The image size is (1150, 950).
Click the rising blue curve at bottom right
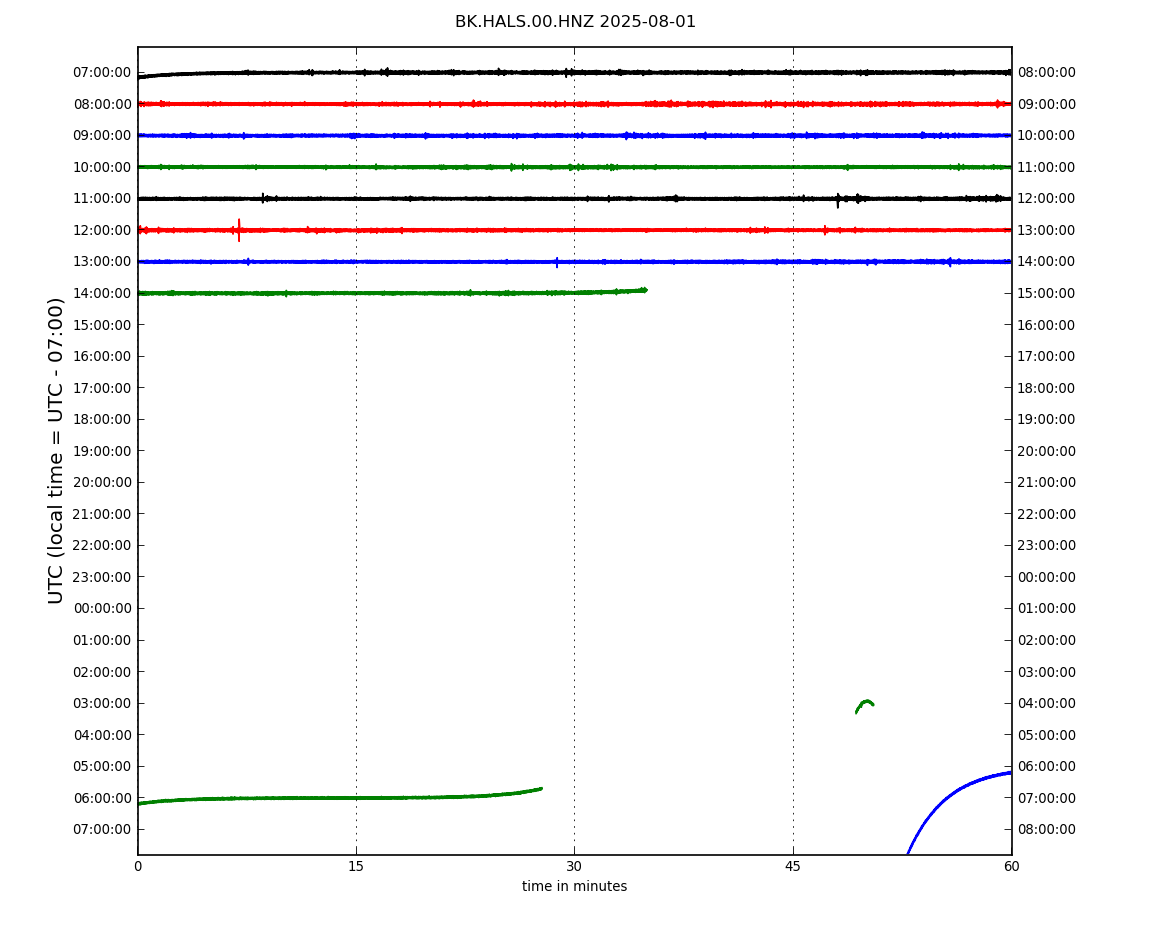[x=960, y=812]
